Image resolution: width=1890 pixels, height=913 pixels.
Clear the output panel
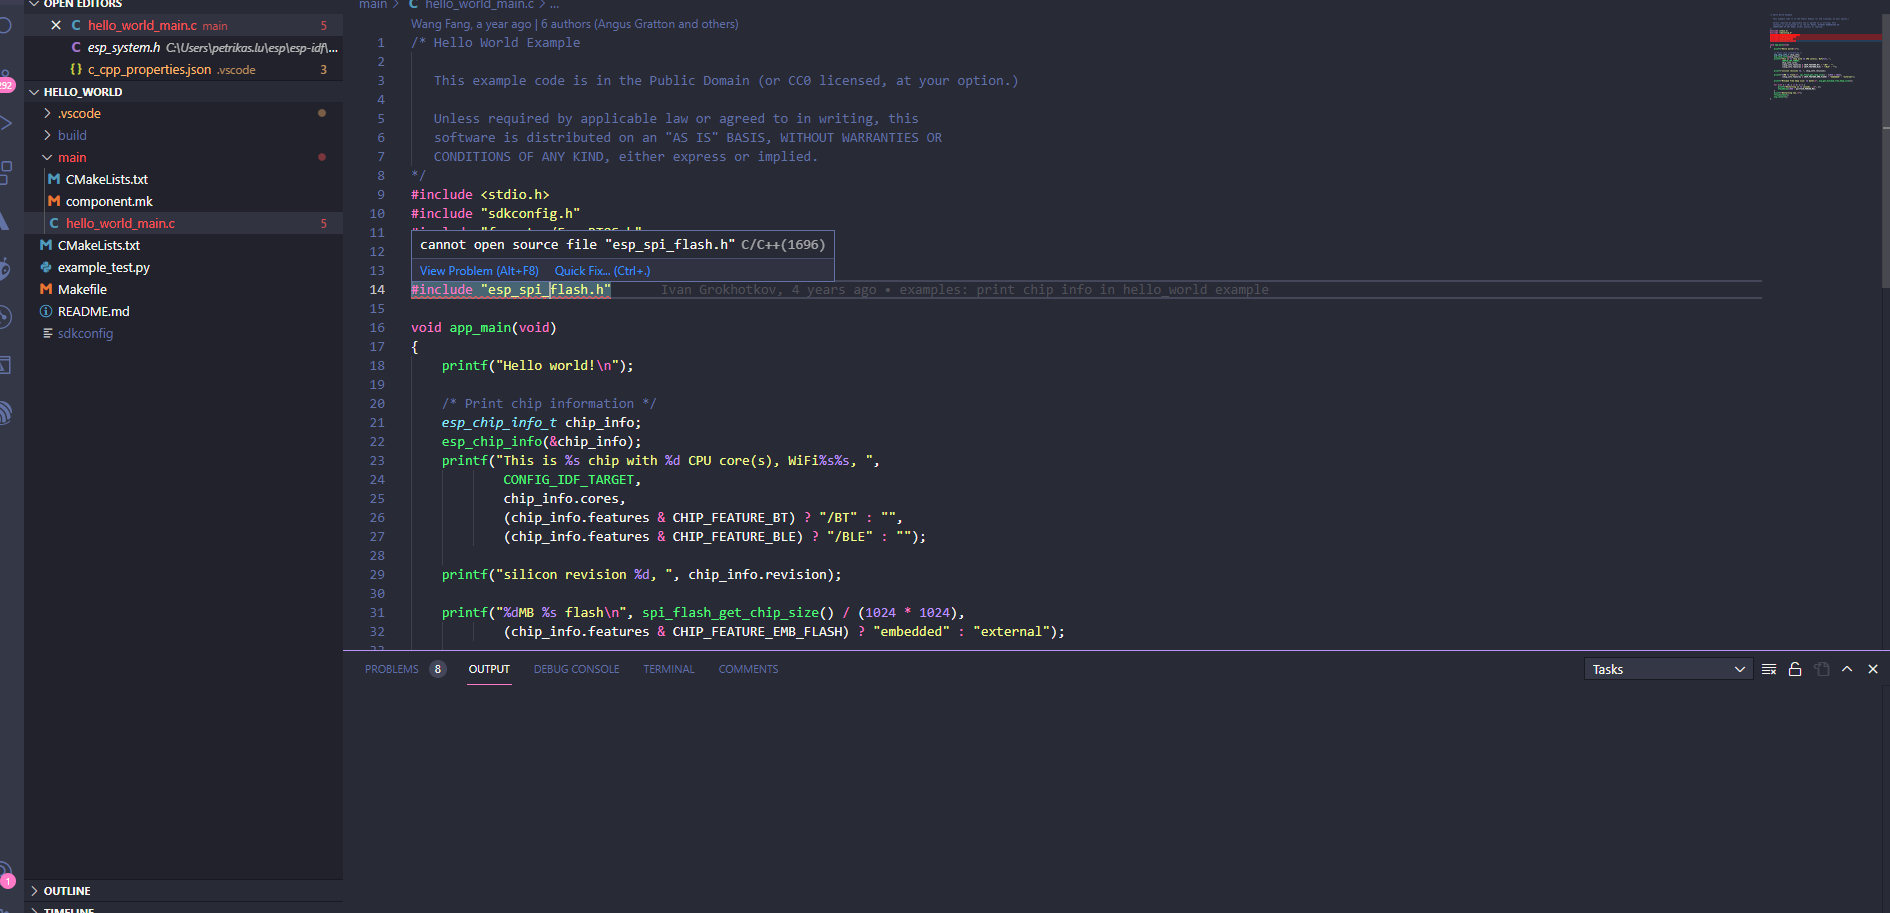[x=1769, y=669]
